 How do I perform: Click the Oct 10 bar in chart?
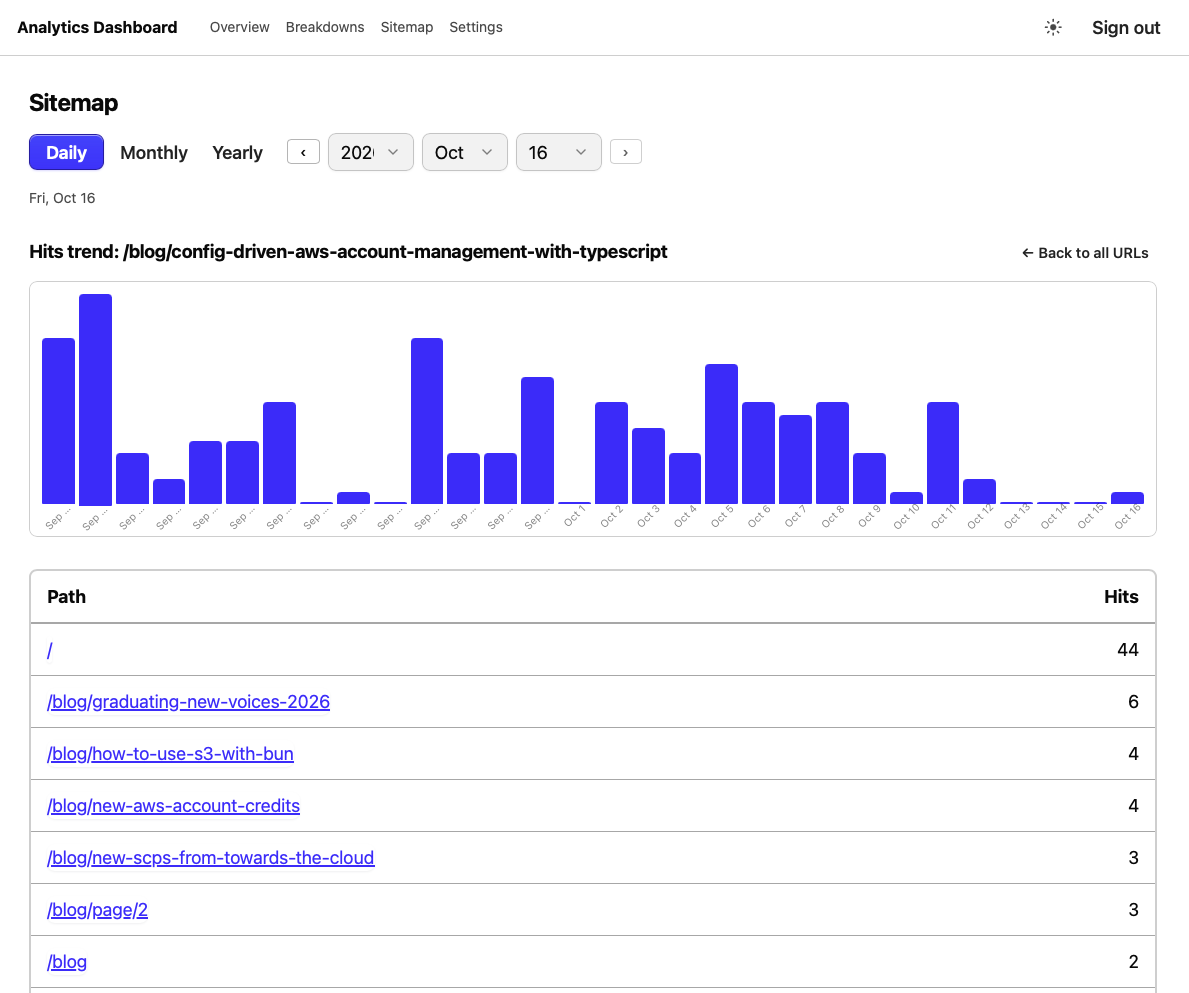(906, 498)
